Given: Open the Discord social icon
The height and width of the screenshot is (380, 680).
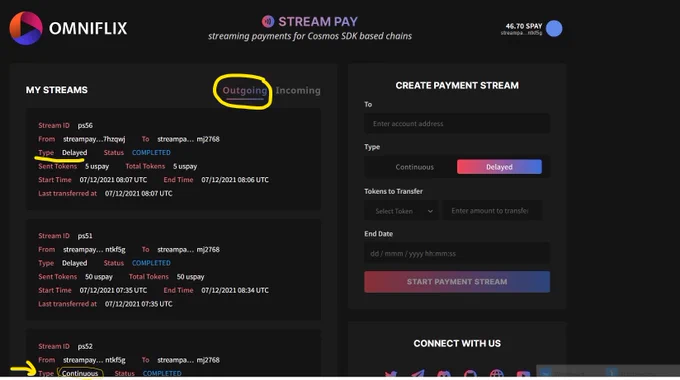Looking at the screenshot, I should coord(444,373).
